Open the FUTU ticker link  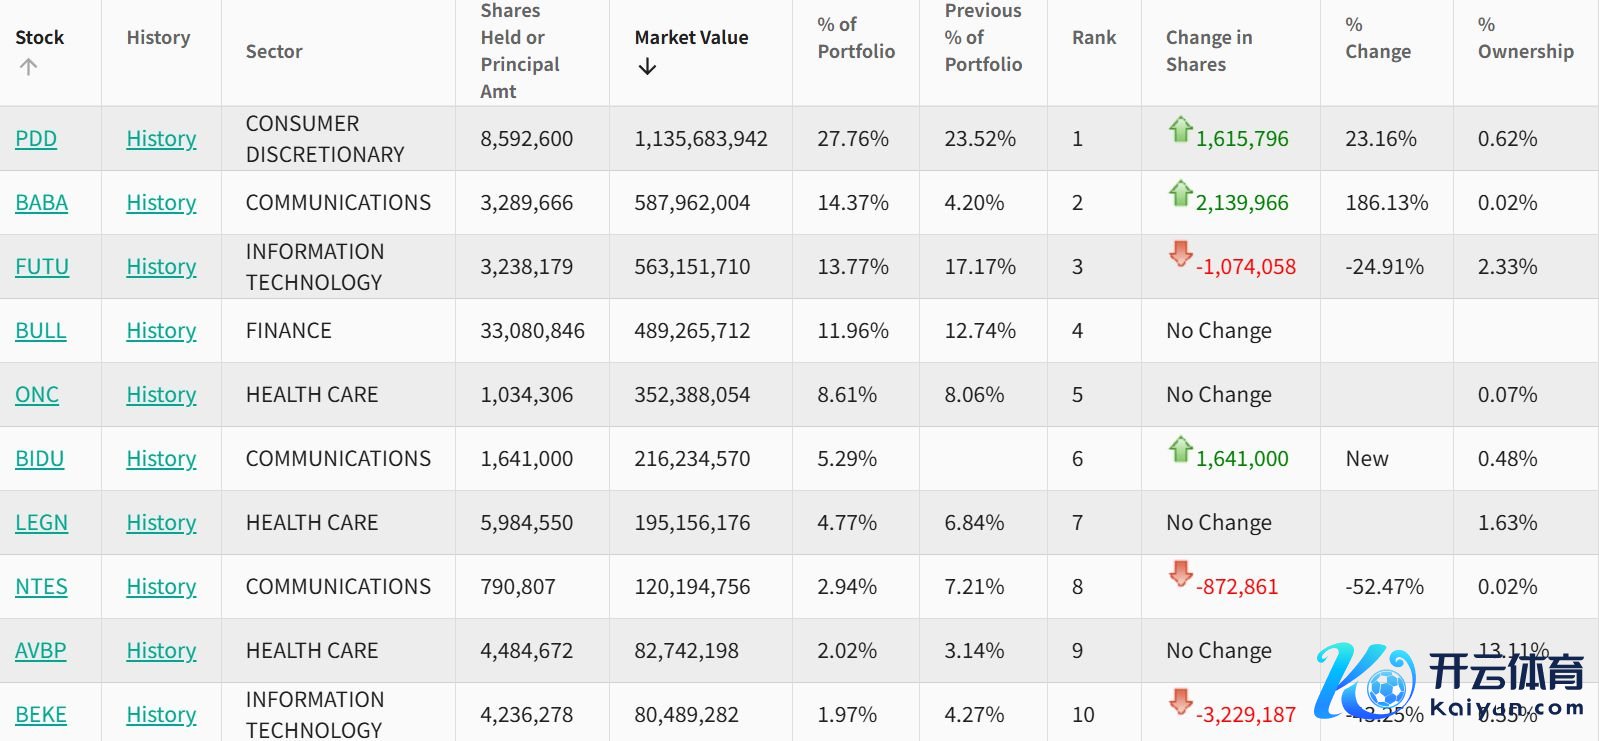[x=42, y=267]
